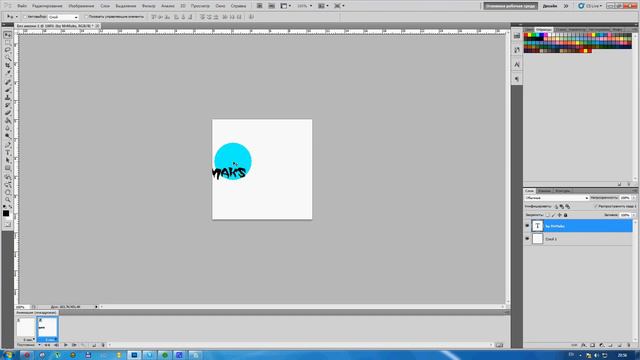Click Tween animation frames icon
This screenshot has width=640, height=360.
point(84,345)
